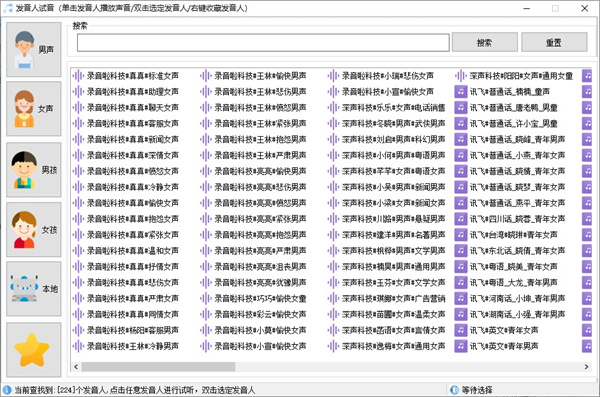Click the 搜索 search button

point(484,42)
